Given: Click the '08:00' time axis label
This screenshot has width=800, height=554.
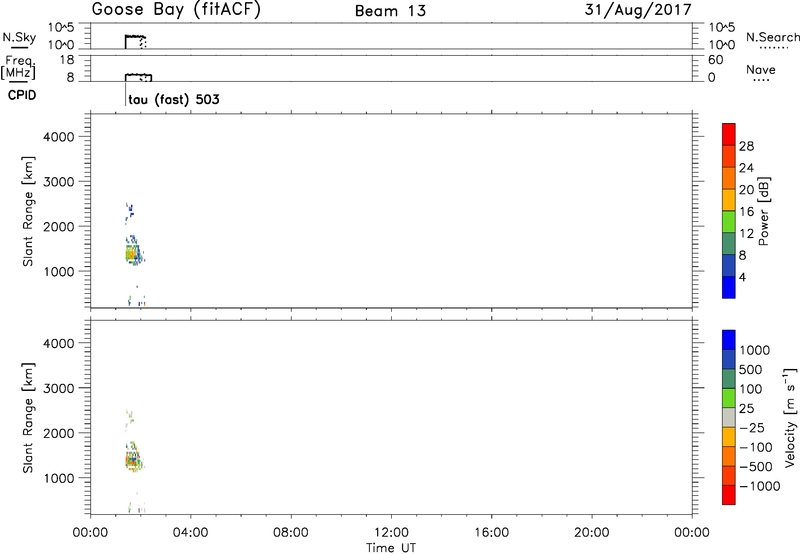Looking at the screenshot, I should [291, 533].
